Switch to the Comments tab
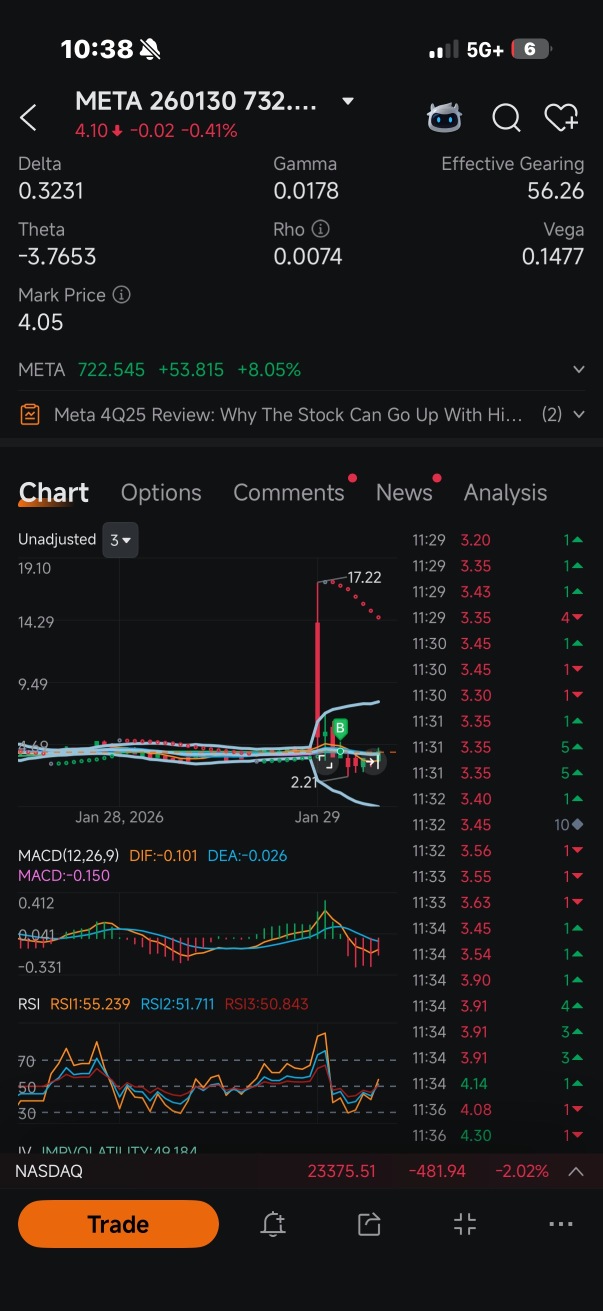 [x=289, y=492]
